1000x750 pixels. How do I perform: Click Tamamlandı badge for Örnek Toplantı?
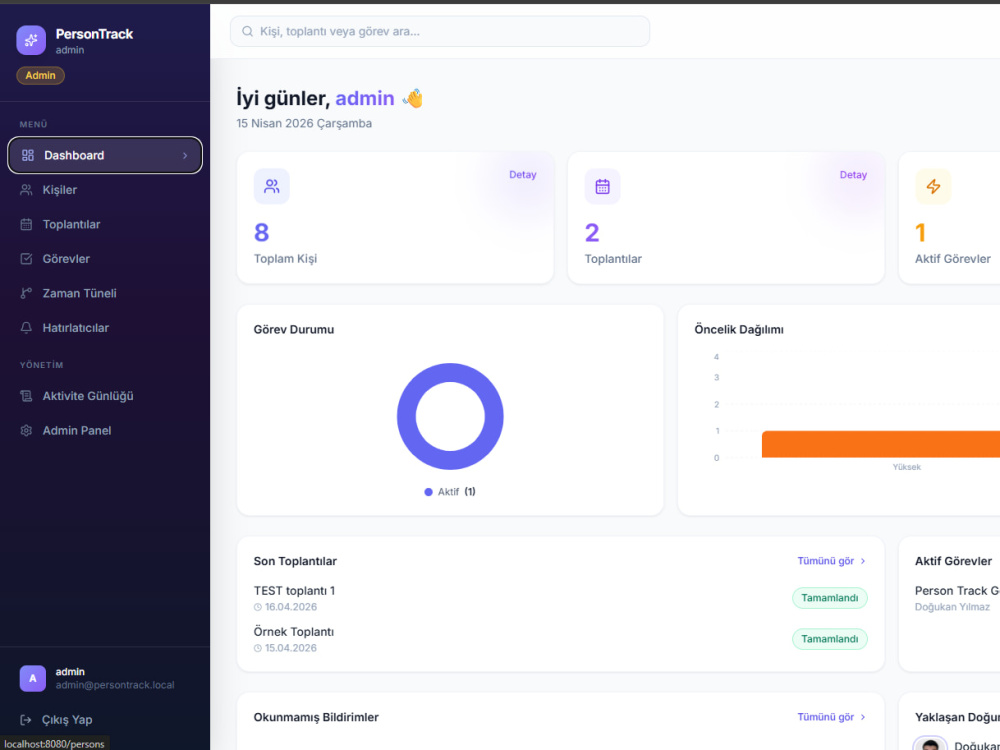[830, 638]
